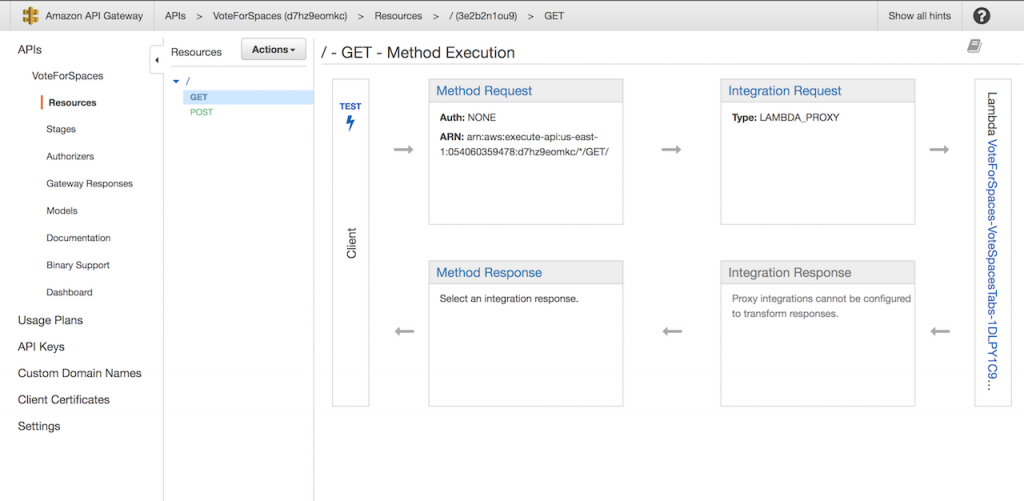
Task: Open Settings in the sidebar
Action: point(39,426)
